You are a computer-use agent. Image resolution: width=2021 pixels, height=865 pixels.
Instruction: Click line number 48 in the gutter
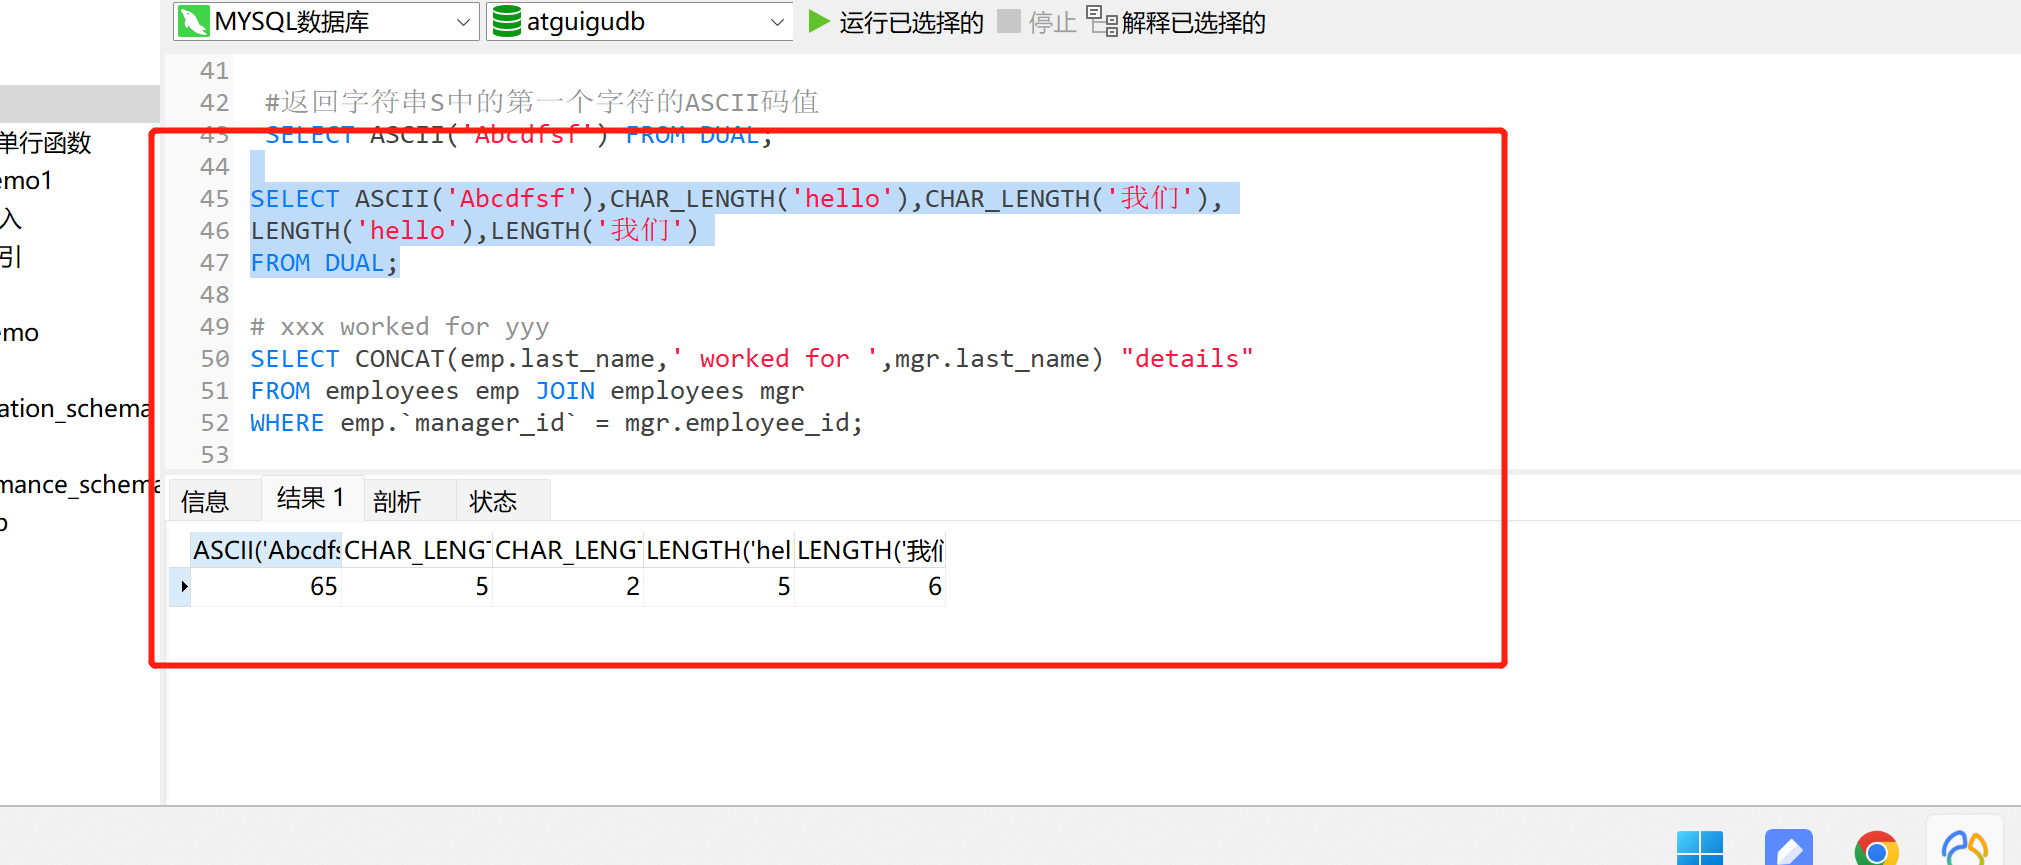[214, 295]
